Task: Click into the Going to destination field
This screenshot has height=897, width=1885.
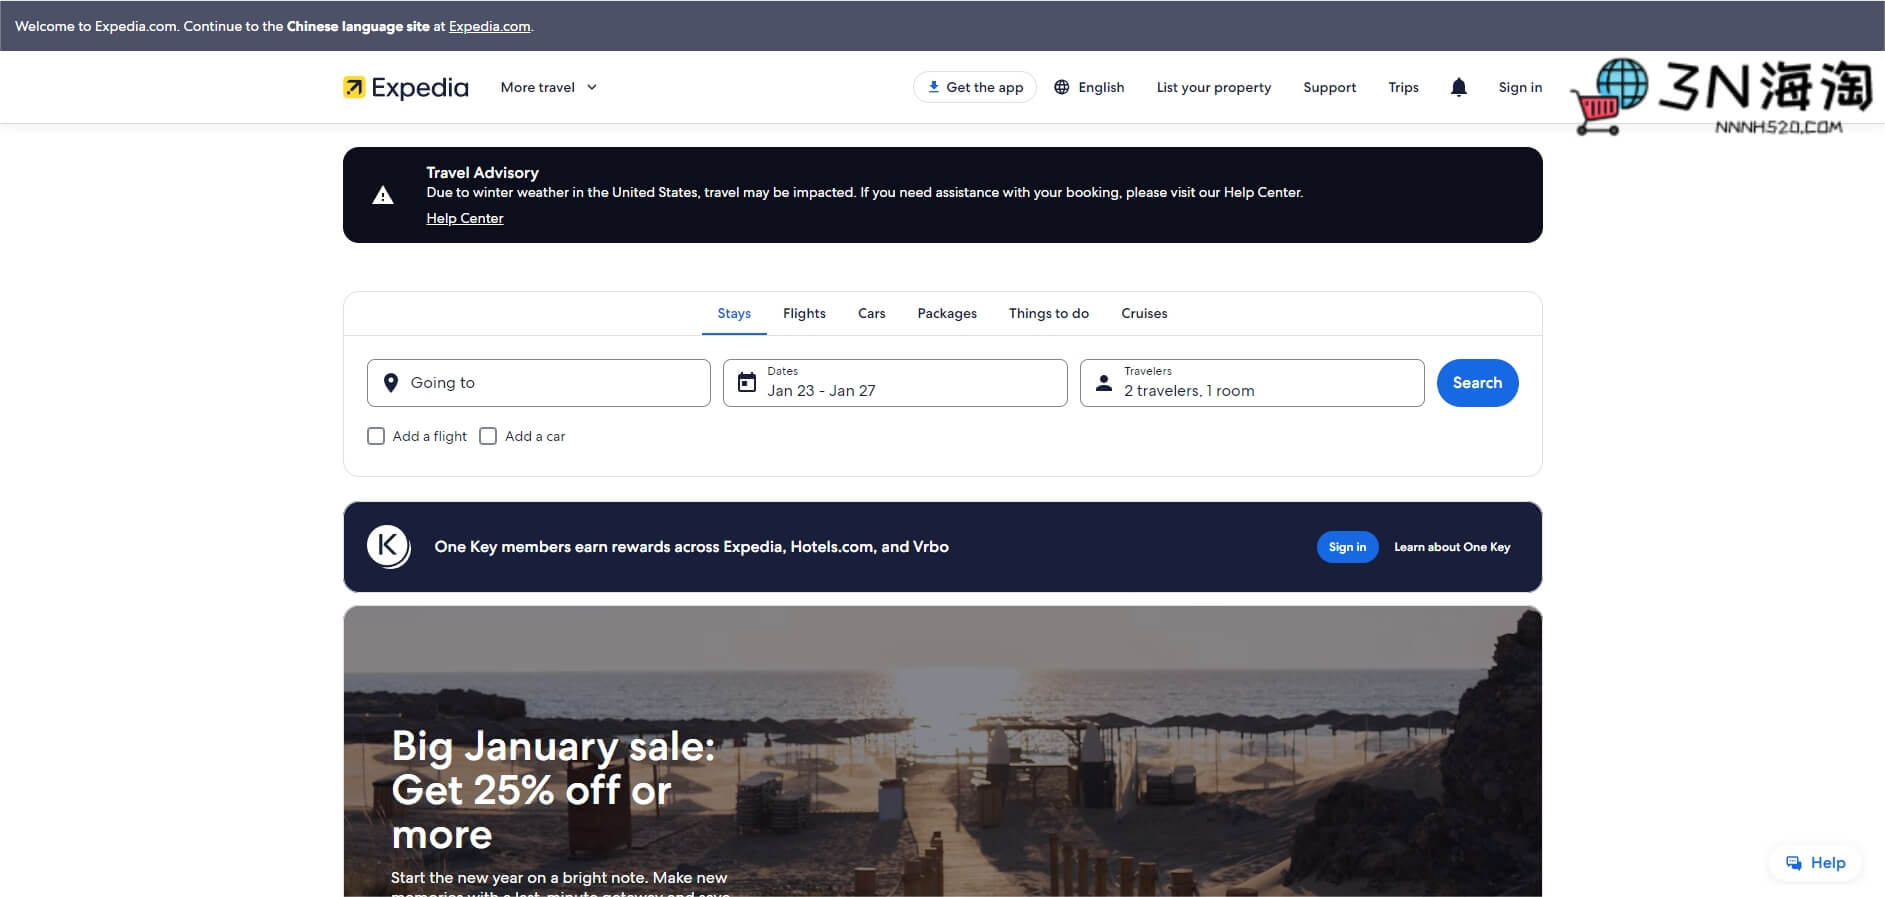Action: 539,383
